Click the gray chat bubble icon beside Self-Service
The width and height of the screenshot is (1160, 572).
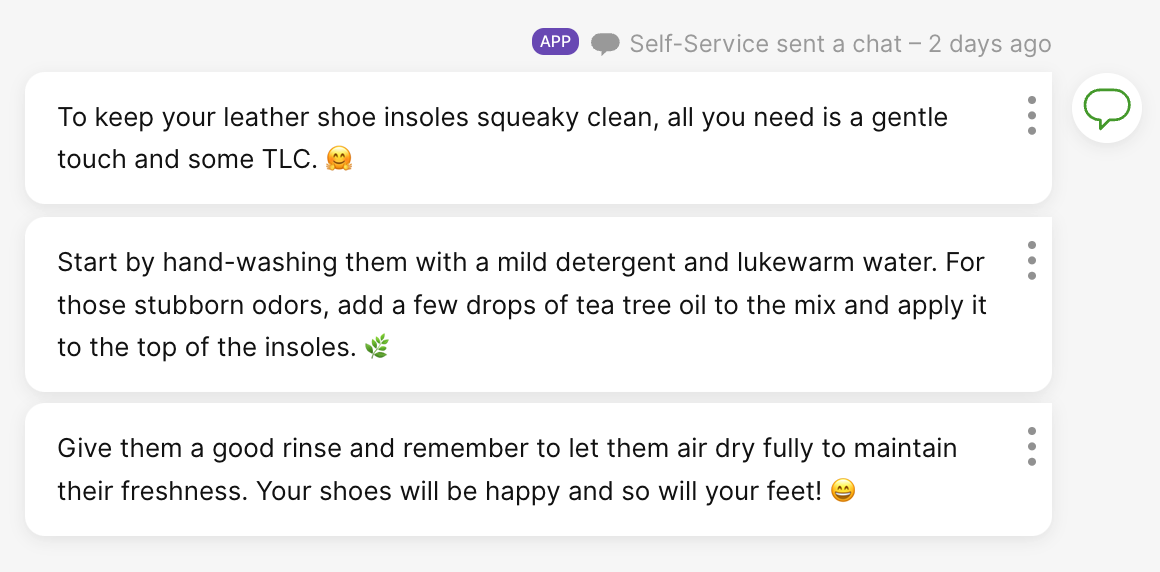click(x=604, y=44)
